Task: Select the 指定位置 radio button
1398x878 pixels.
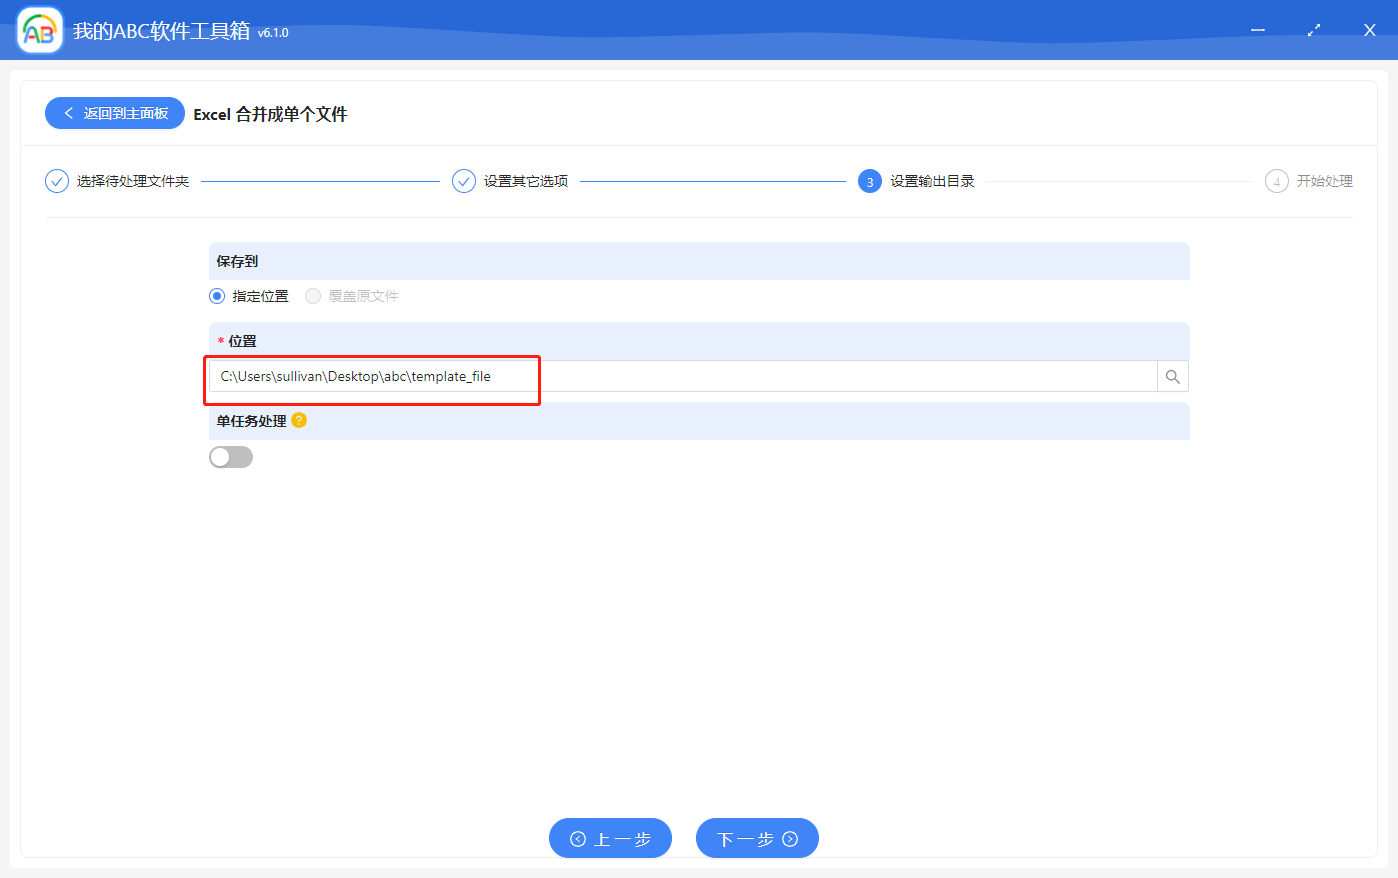Action: pos(217,295)
